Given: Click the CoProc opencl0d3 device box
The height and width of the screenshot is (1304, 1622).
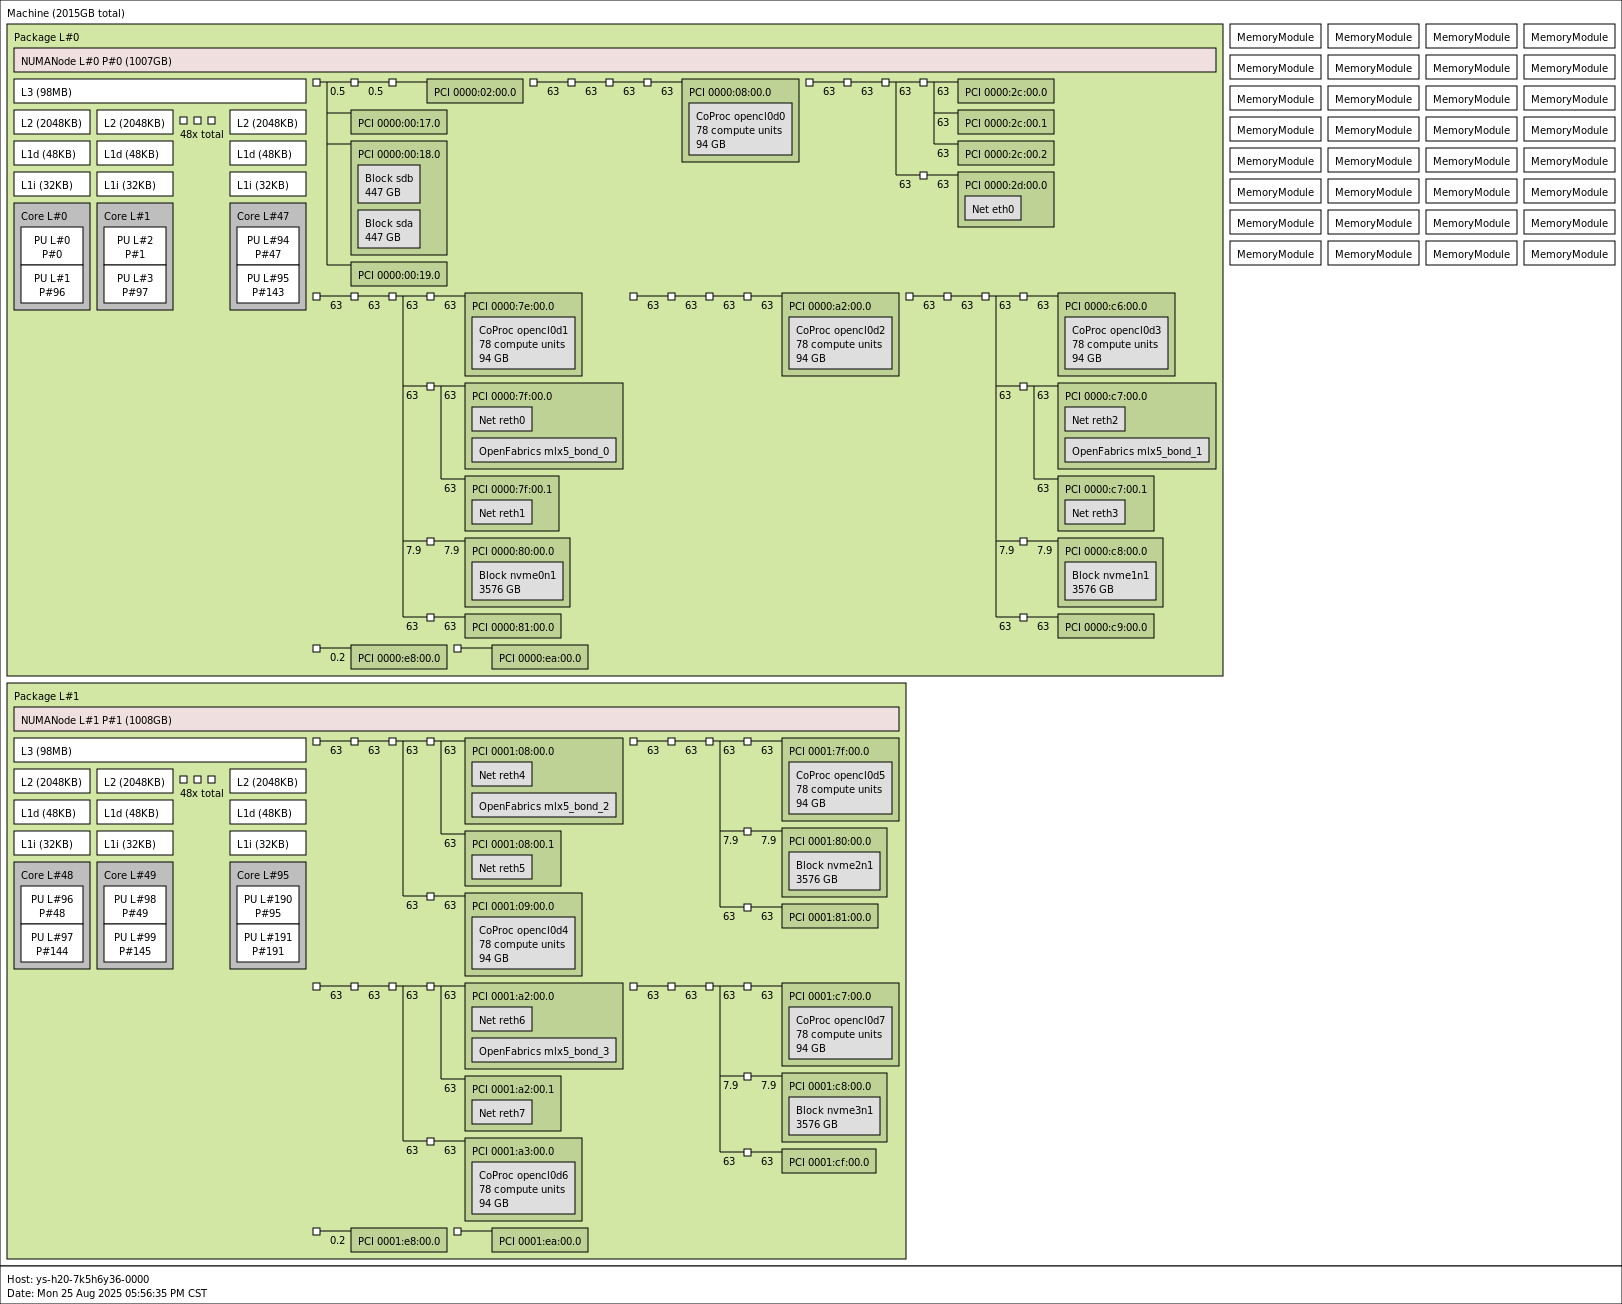Looking at the screenshot, I should click(1116, 344).
